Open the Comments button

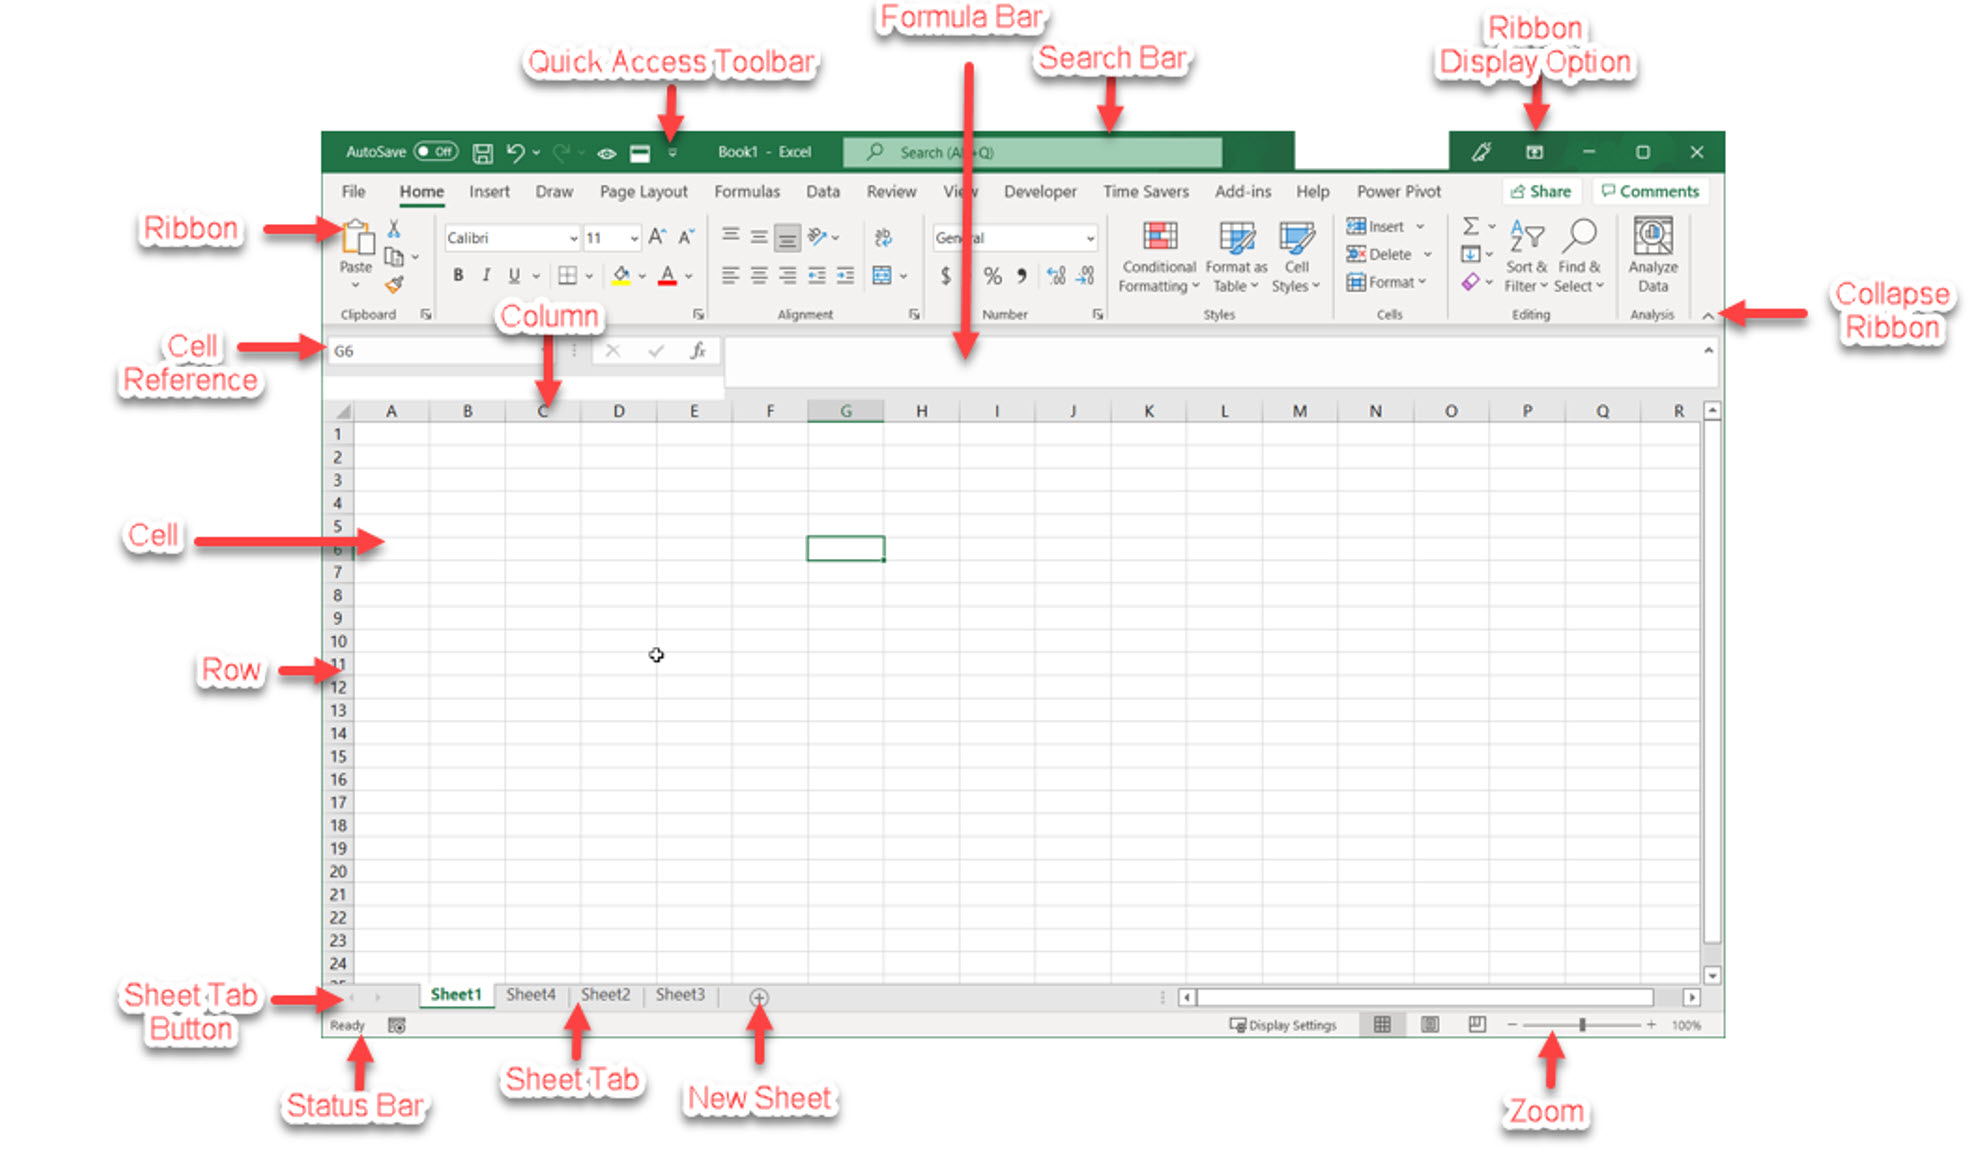(1650, 191)
